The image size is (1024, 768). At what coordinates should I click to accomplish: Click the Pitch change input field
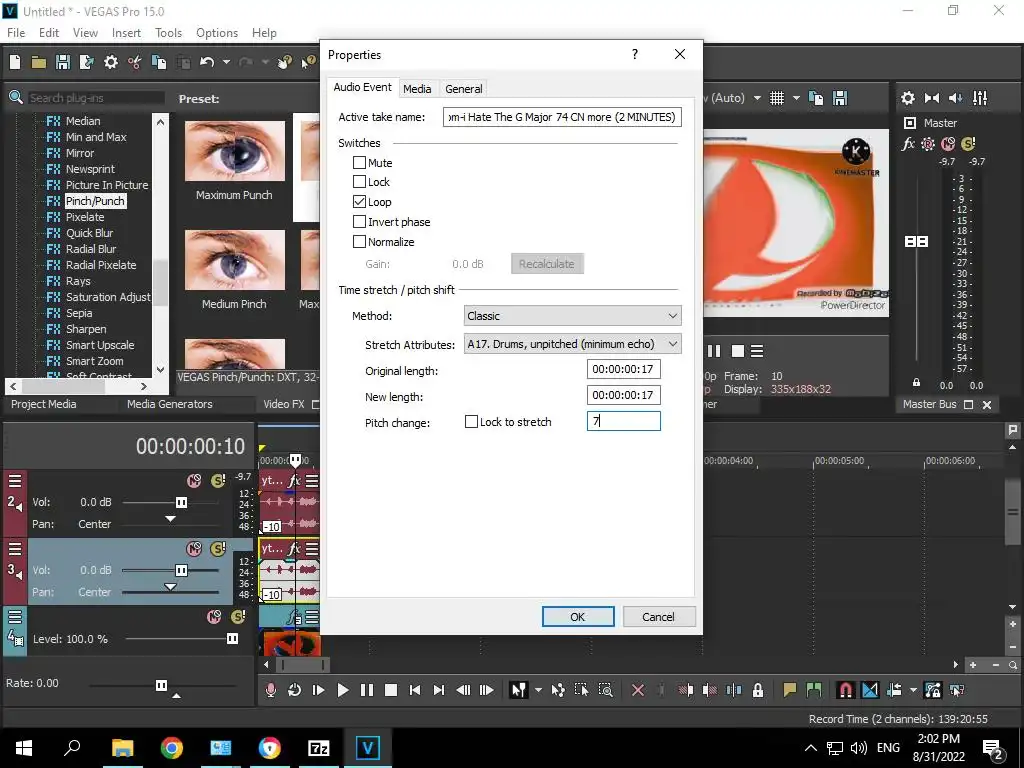coord(624,421)
